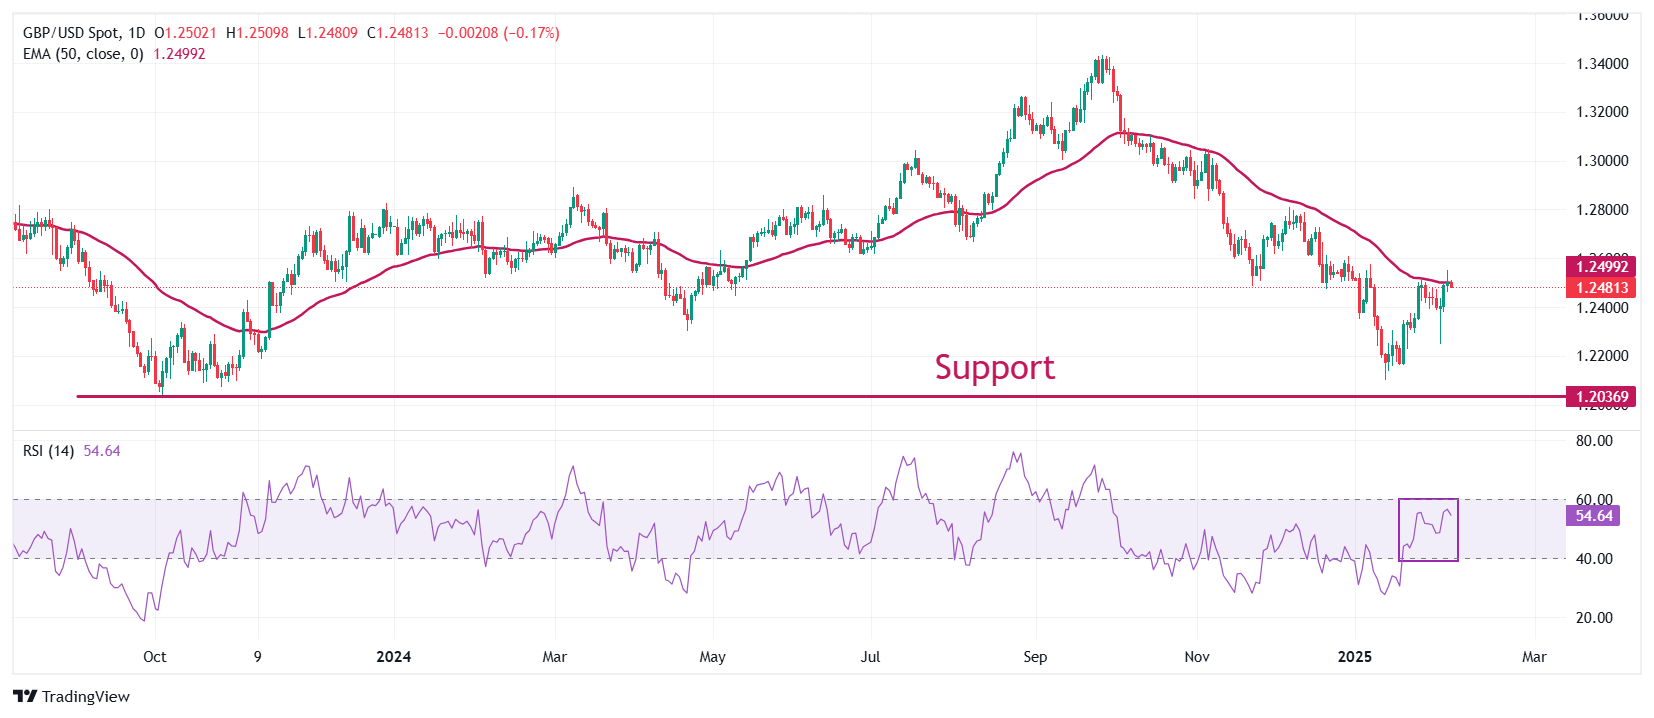Select the RSI (14) indicator legend
The width and height of the screenshot is (1654, 718).
point(48,451)
